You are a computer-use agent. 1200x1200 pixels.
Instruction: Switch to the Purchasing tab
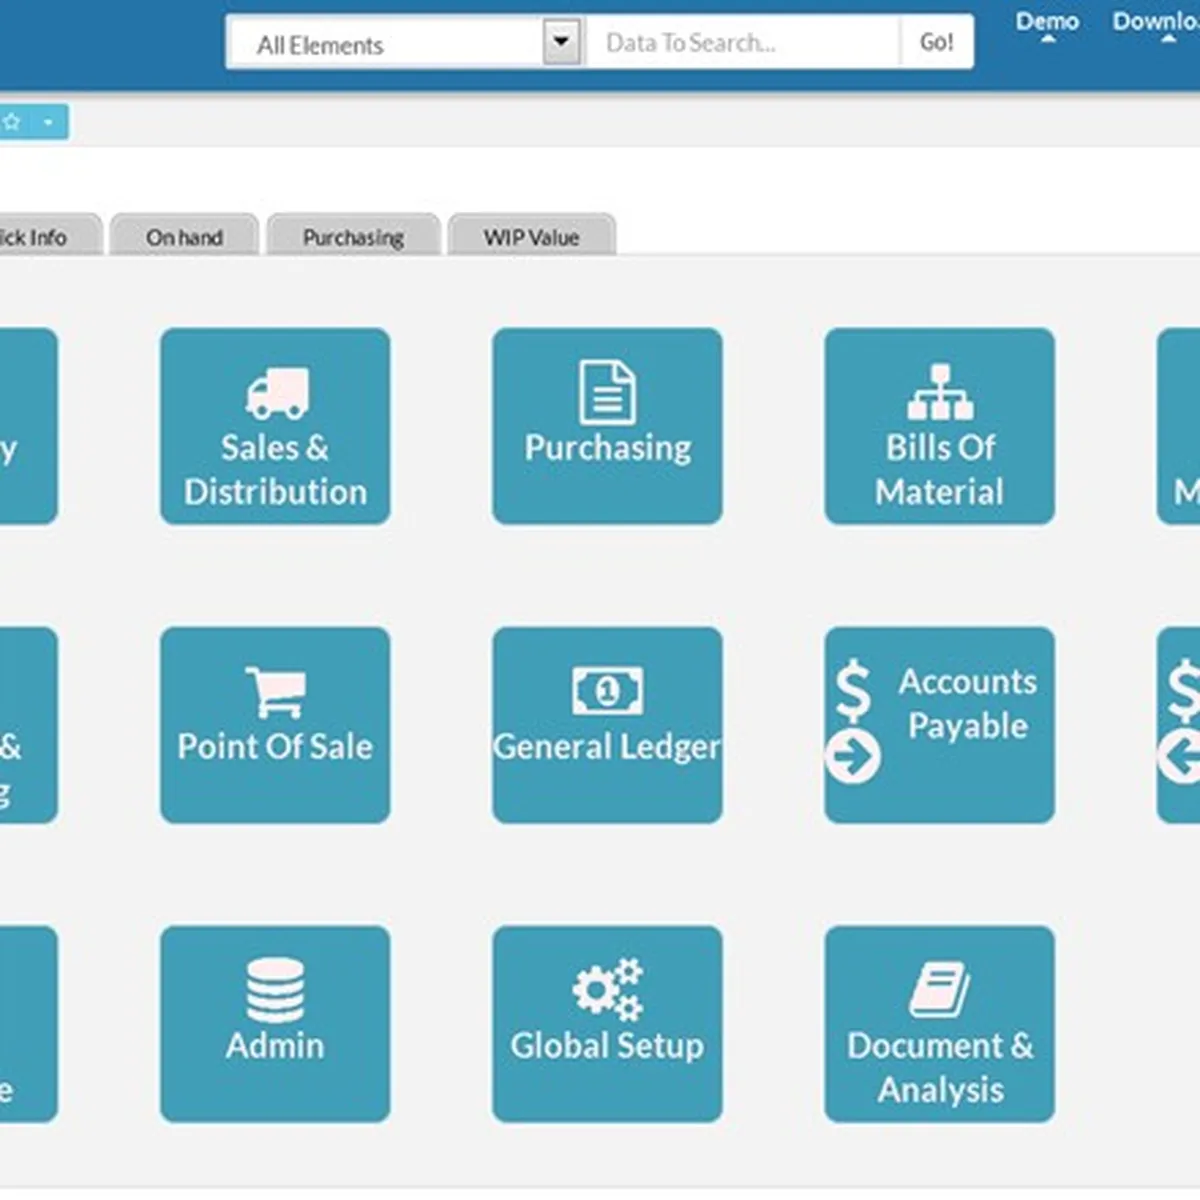tap(354, 236)
